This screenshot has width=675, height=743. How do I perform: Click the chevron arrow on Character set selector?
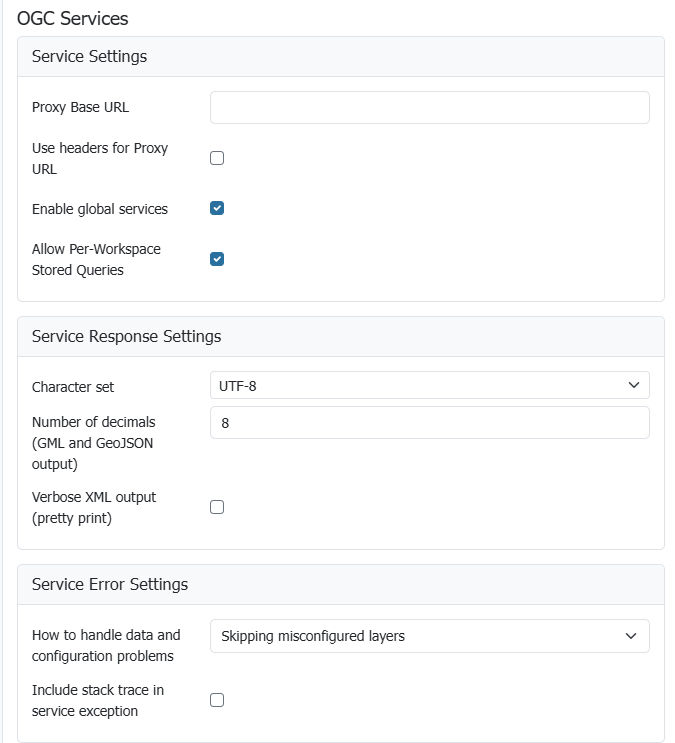(632, 385)
